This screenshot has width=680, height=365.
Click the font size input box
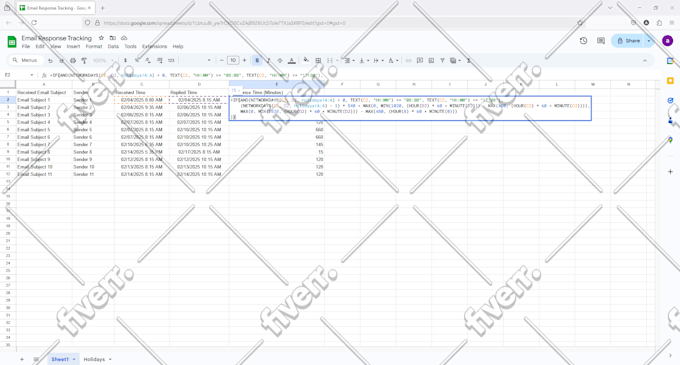(x=233, y=61)
